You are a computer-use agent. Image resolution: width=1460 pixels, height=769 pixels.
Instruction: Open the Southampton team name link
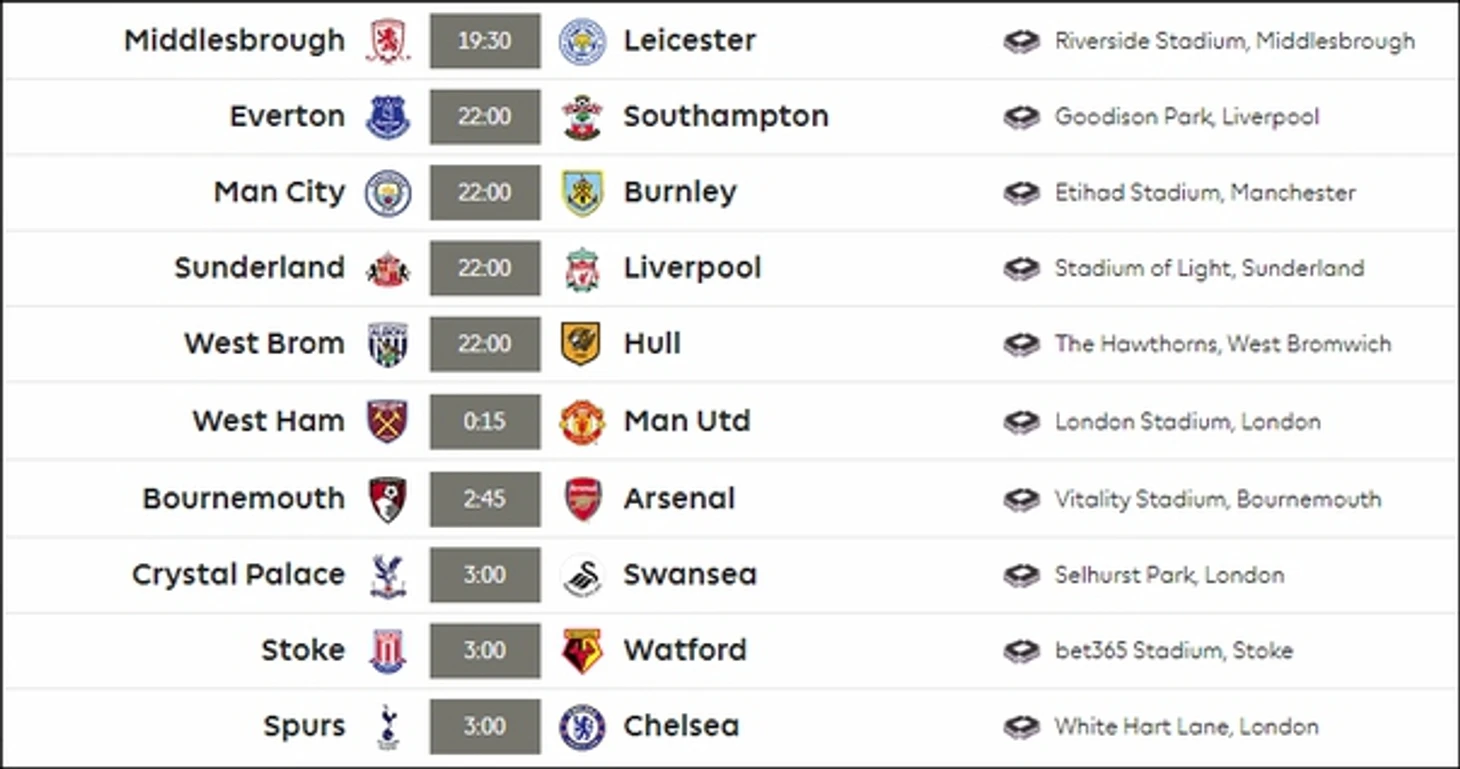point(725,116)
